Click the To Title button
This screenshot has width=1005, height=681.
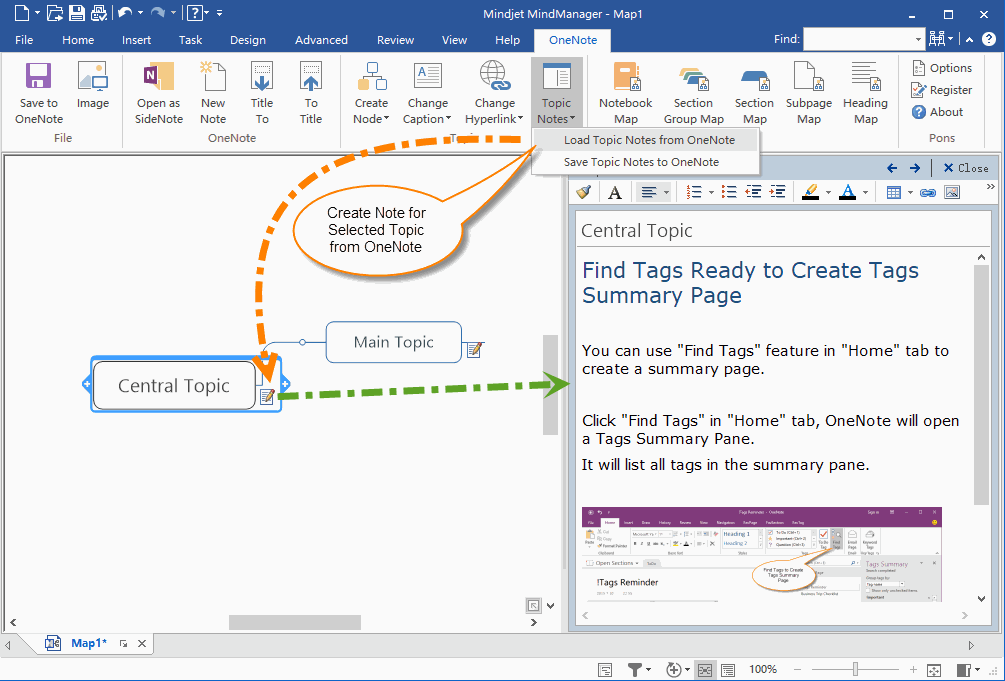(x=311, y=93)
